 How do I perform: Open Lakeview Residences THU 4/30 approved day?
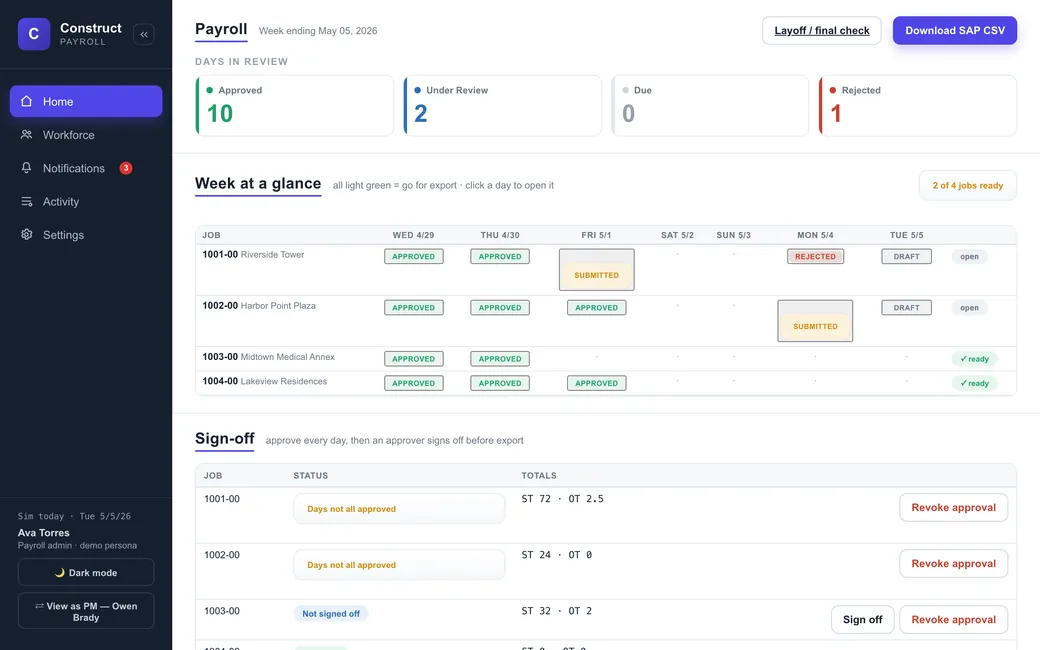[500, 383]
